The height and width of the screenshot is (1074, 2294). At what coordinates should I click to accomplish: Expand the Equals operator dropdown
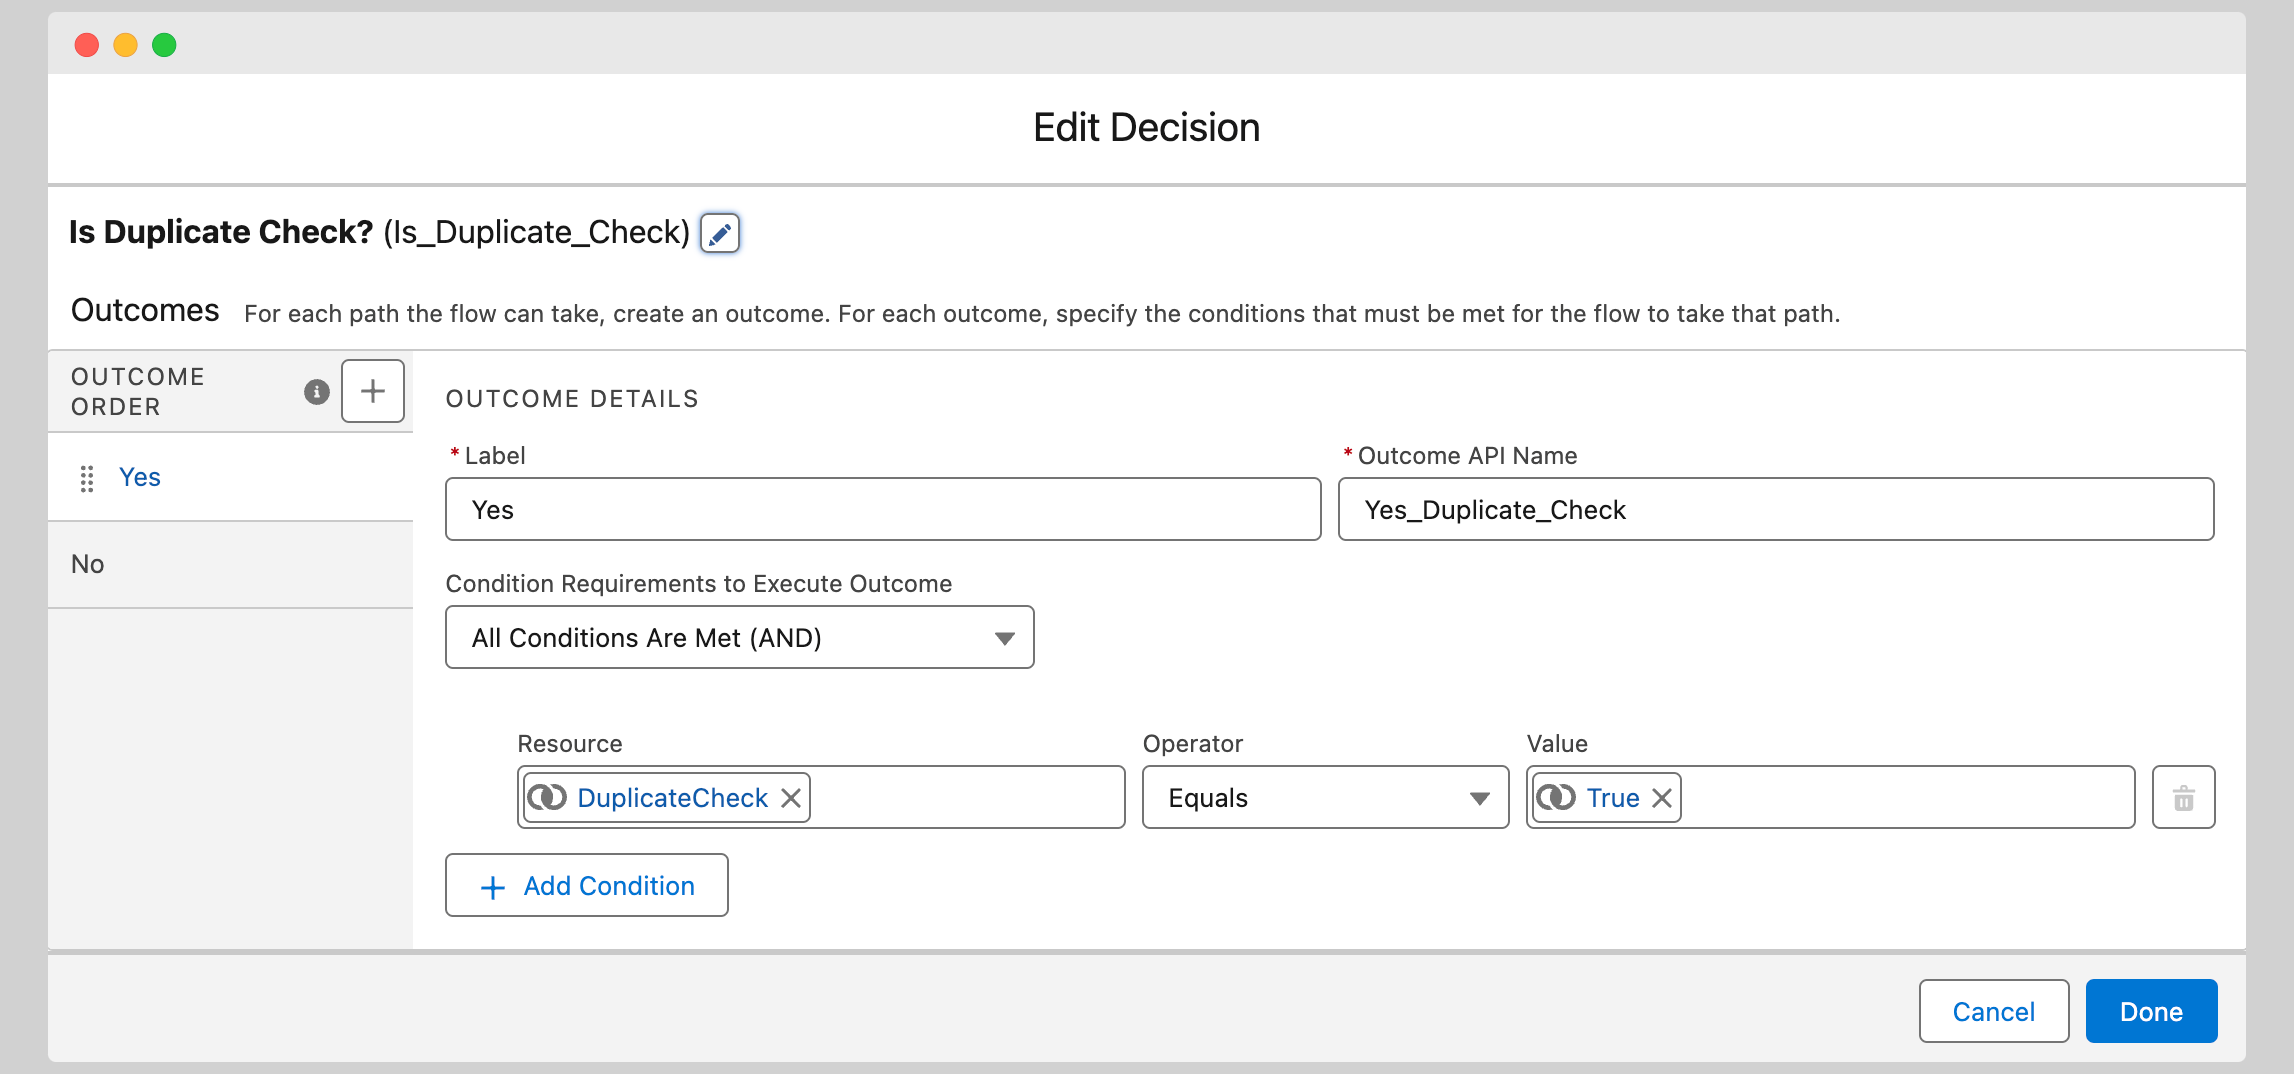1325,798
